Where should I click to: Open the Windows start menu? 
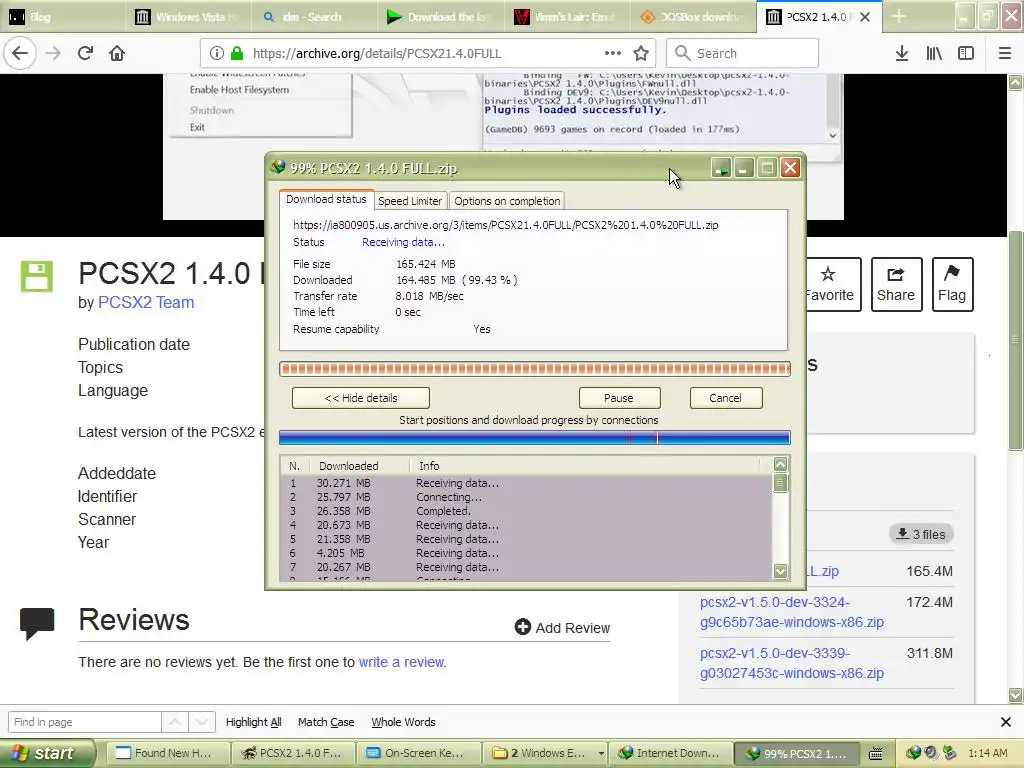[48, 753]
